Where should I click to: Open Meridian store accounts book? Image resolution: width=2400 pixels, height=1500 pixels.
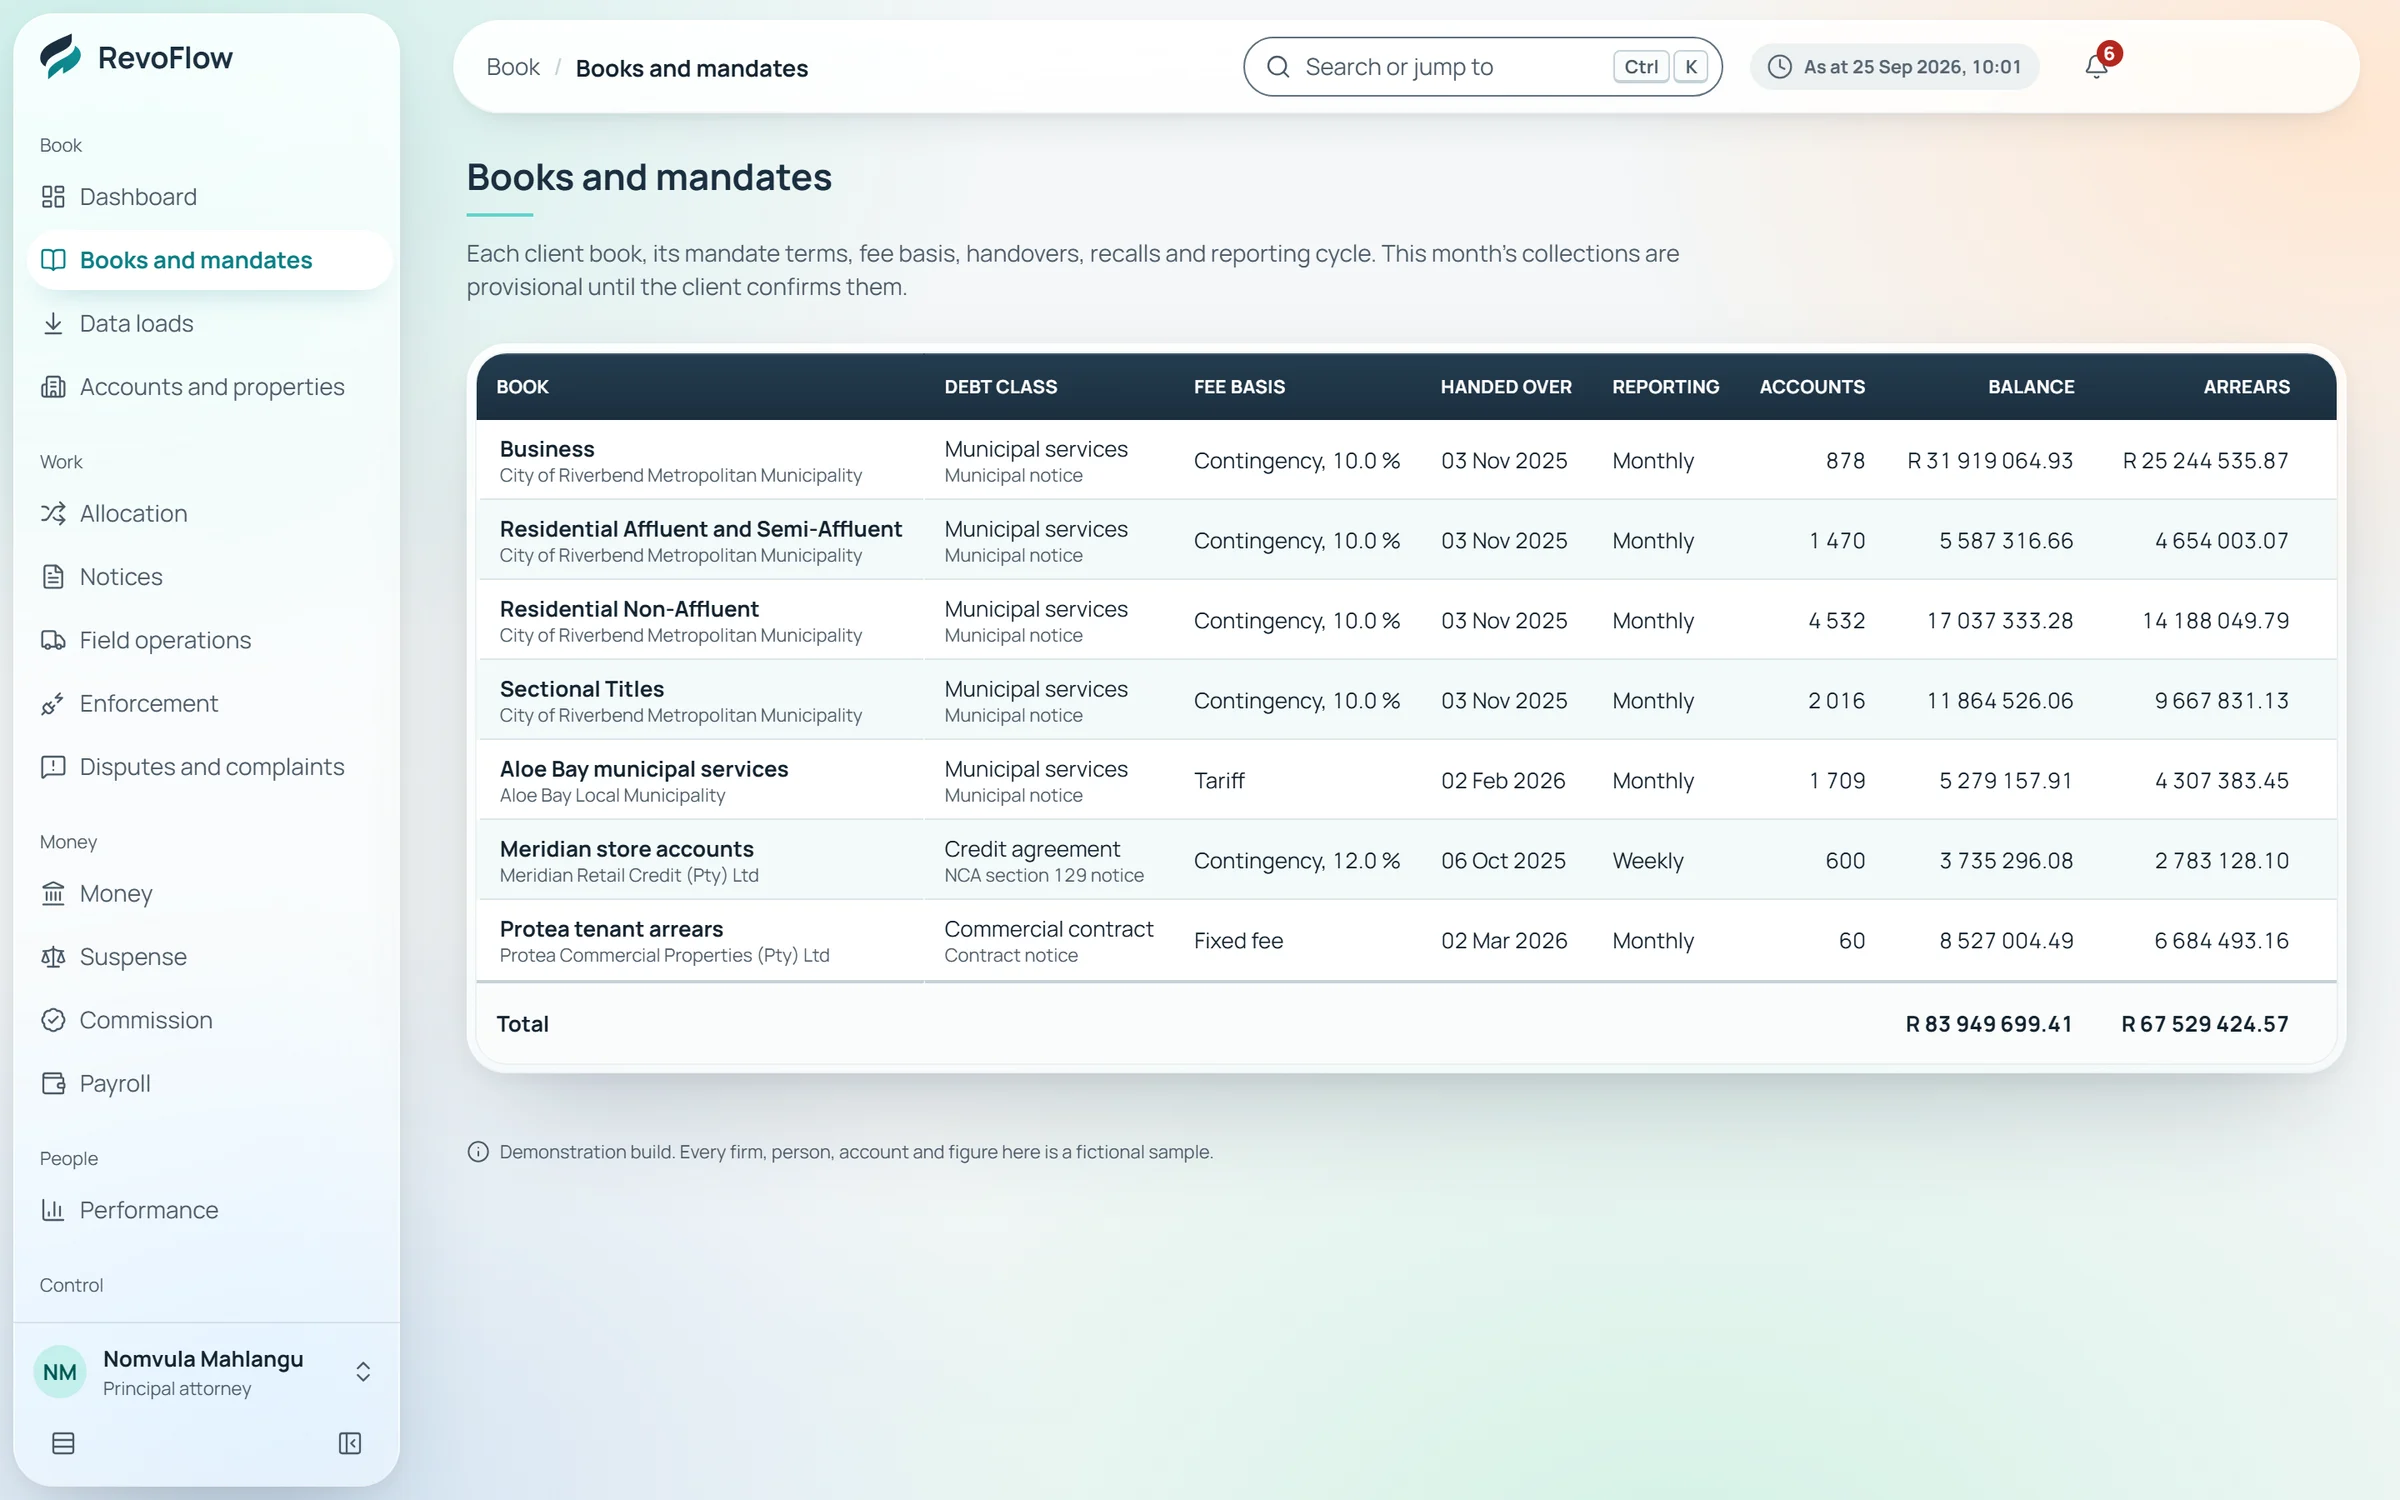pos(1406,860)
